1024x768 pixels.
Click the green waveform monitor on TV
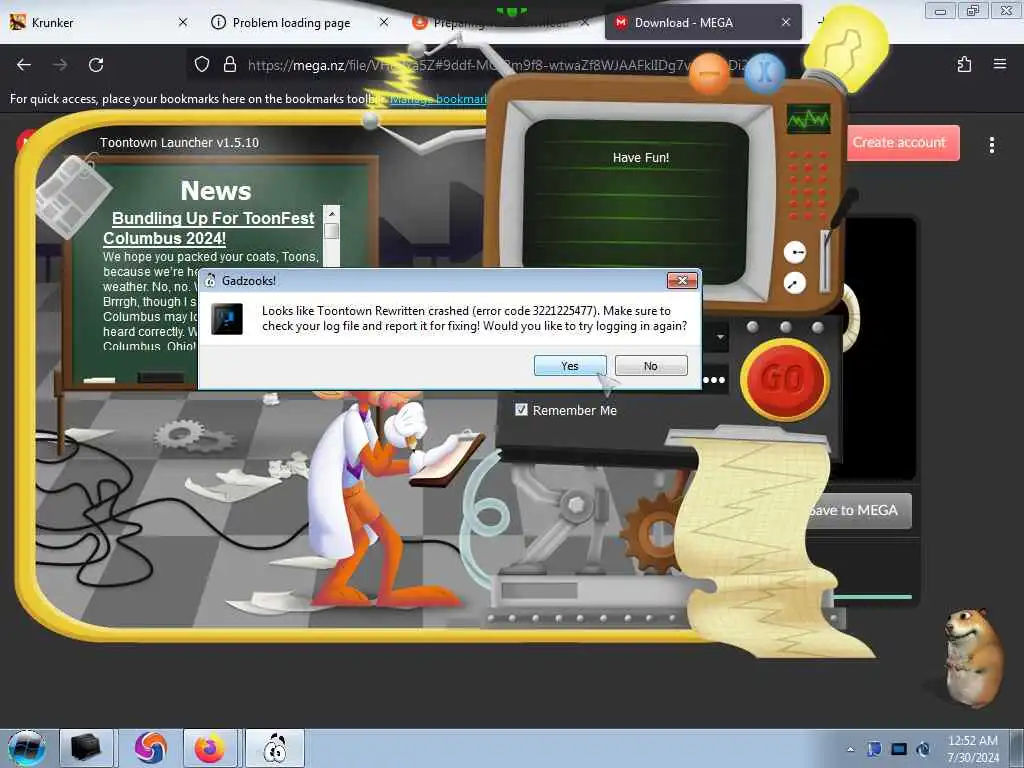click(x=808, y=119)
